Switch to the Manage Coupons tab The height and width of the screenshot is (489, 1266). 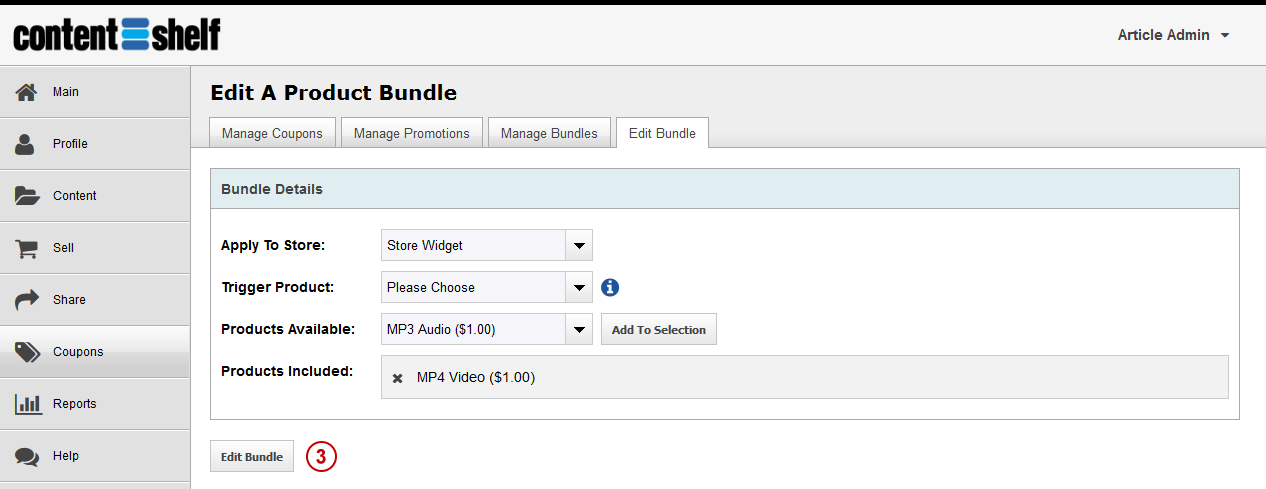[272, 133]
